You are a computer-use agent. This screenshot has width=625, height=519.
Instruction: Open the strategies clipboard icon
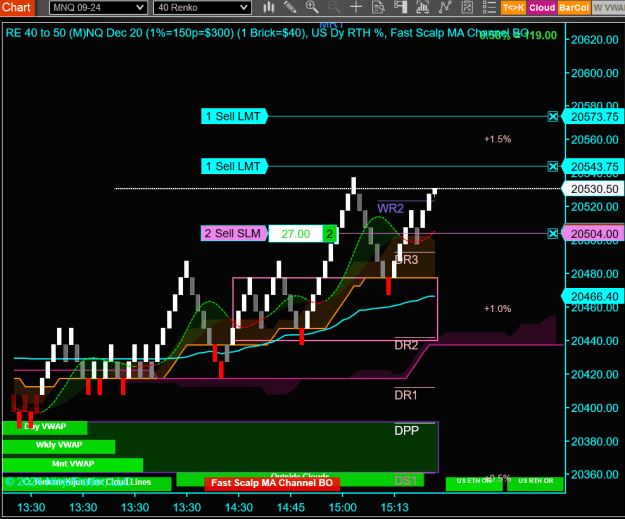[x=467, y=7]
